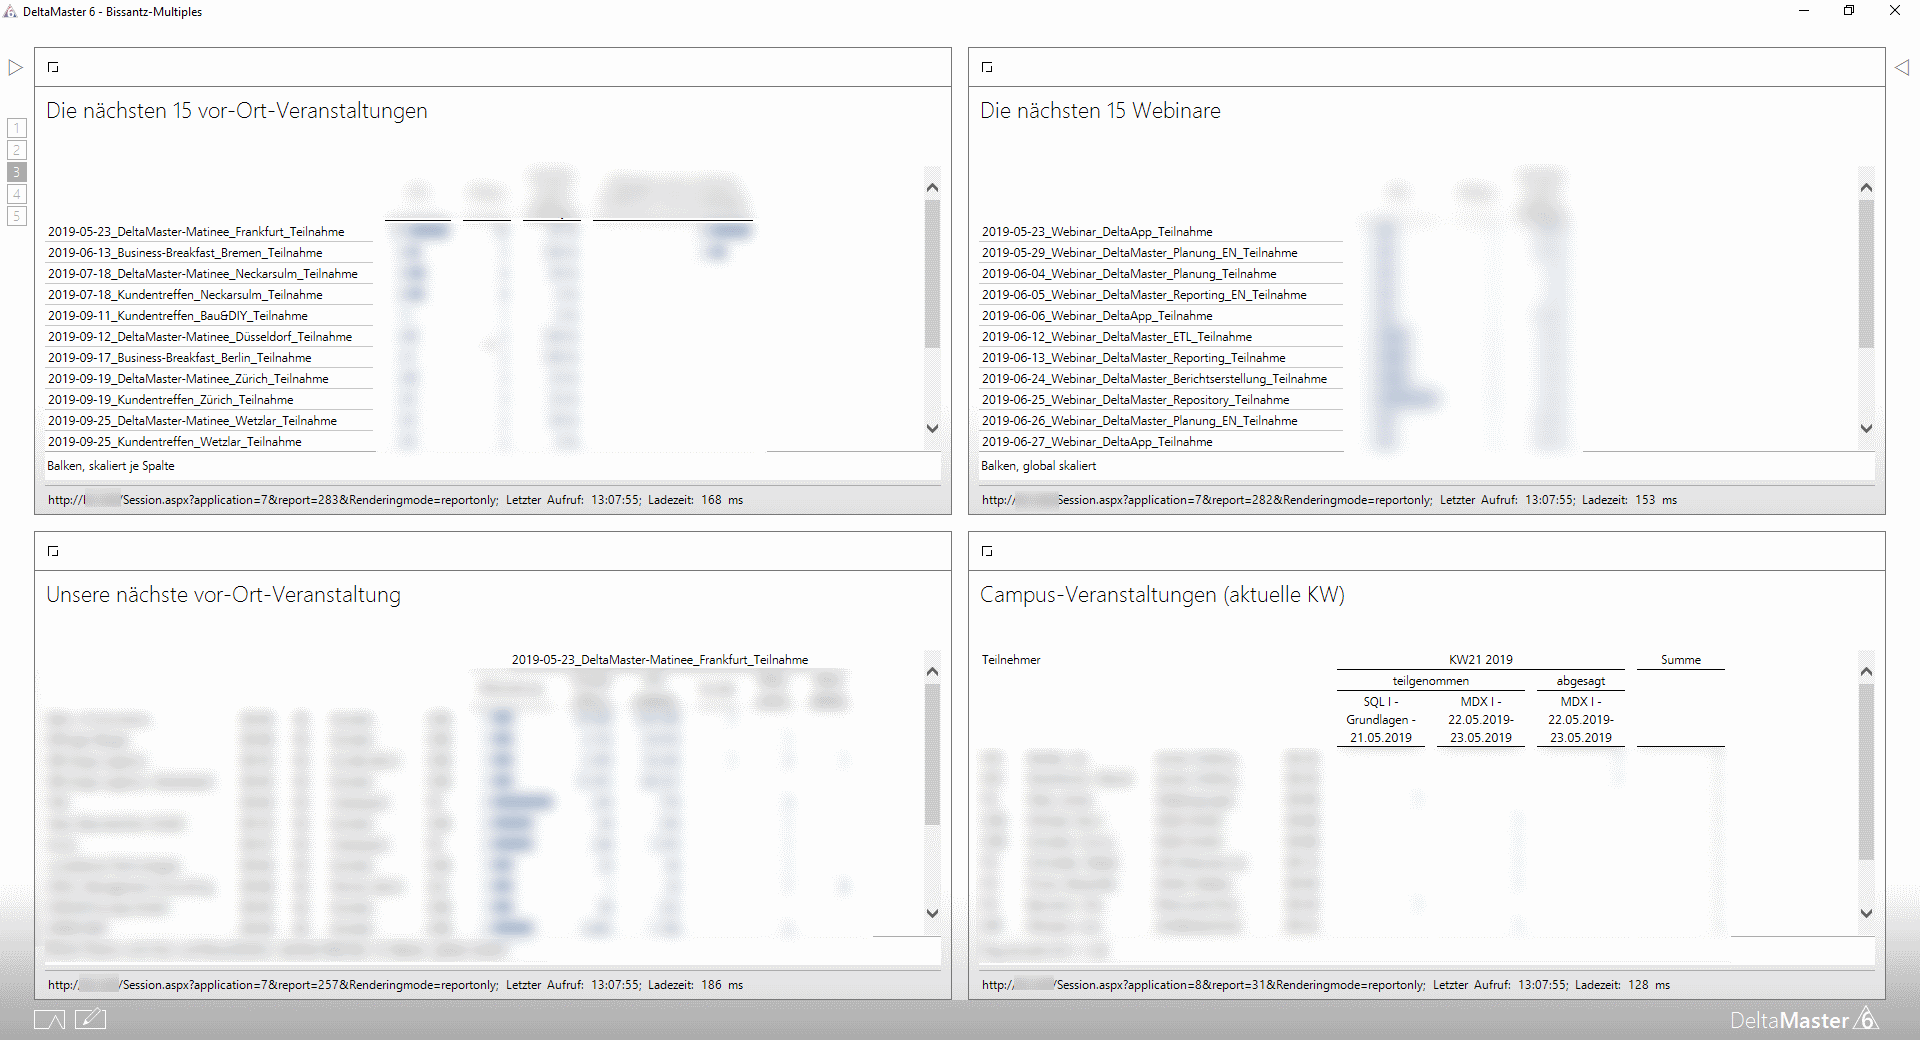Viewport: 1920px width, 1040px height.
Task: Click scrollbar thumb of the Webinare list
Action: [1866, 274]
